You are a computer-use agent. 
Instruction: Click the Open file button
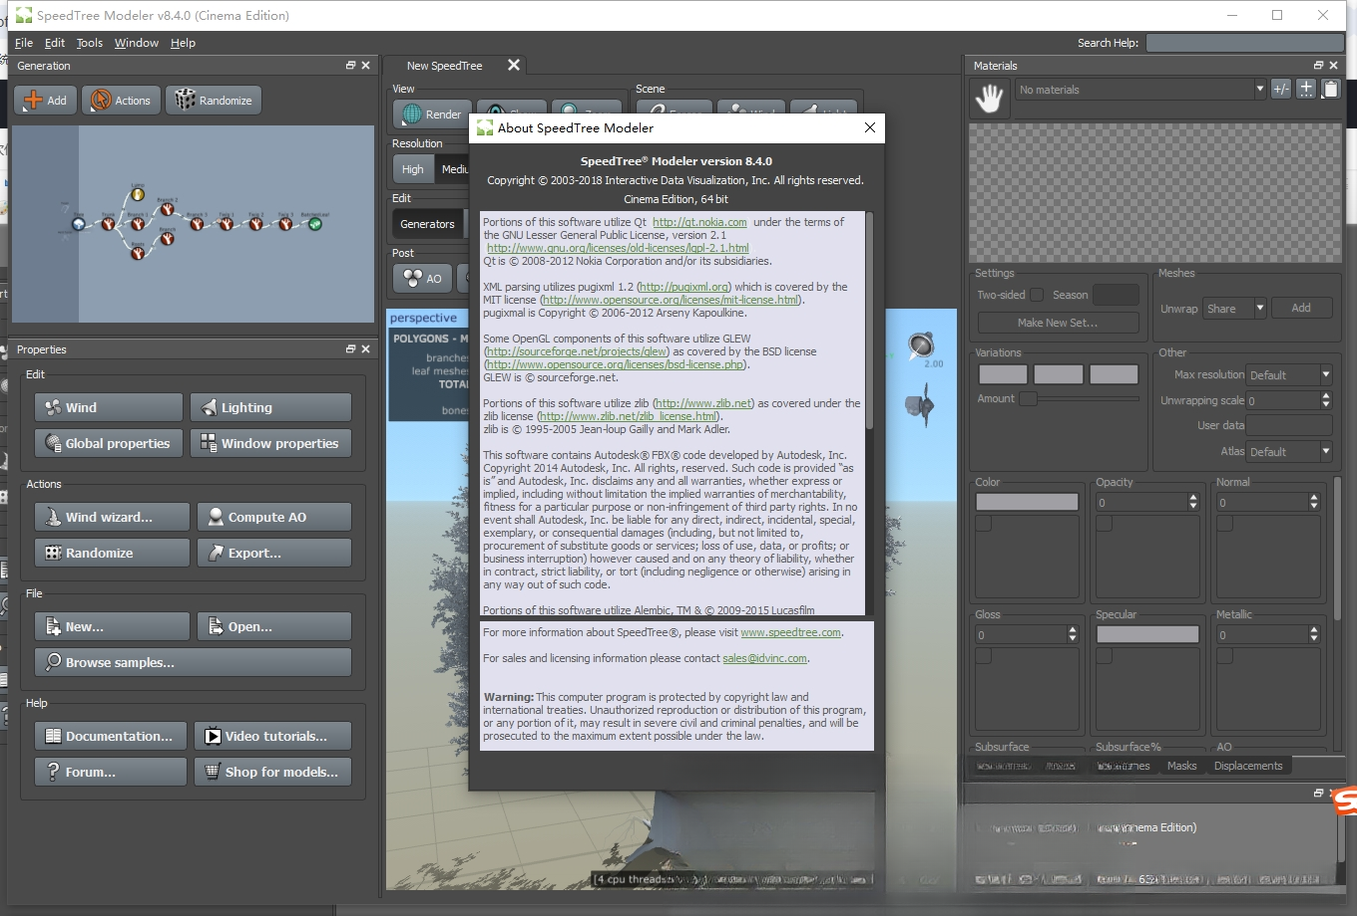tap(274, 627)
